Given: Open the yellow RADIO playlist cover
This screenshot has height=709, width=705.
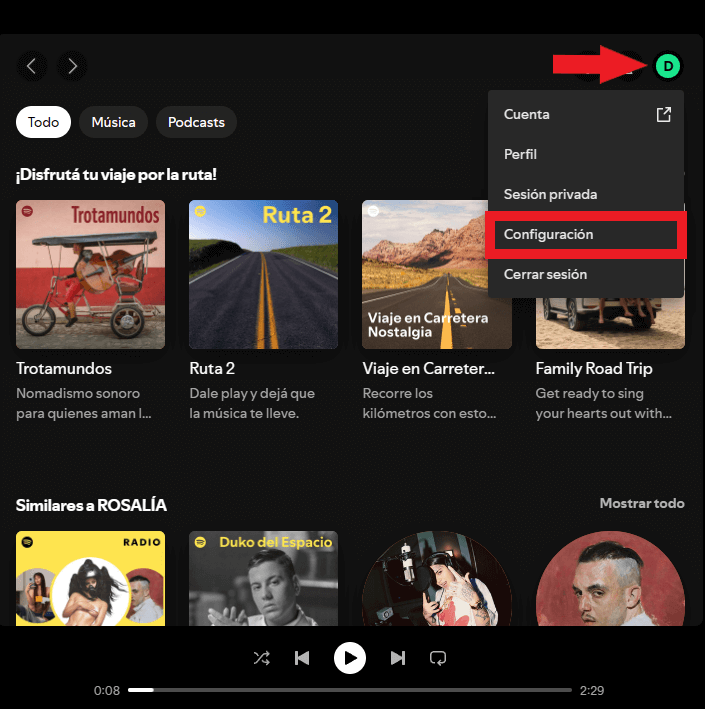Looking at the screenshot, I should click(90, 578).
